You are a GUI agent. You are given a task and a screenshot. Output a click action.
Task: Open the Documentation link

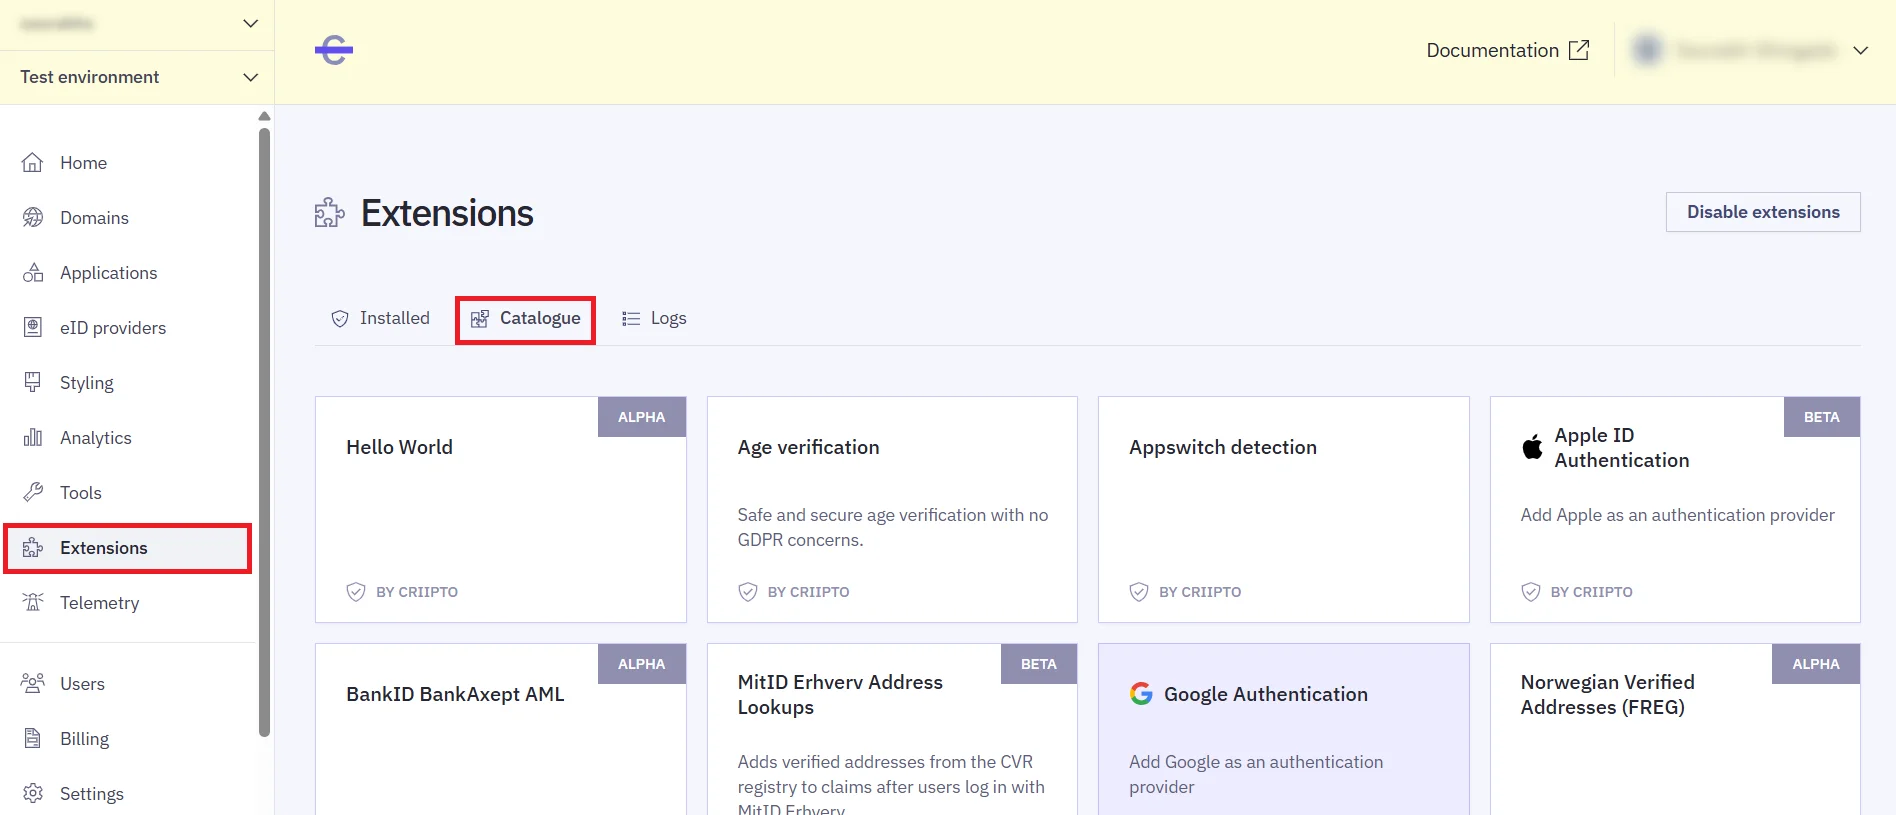pyautogui.click(x=1508, y=50)
